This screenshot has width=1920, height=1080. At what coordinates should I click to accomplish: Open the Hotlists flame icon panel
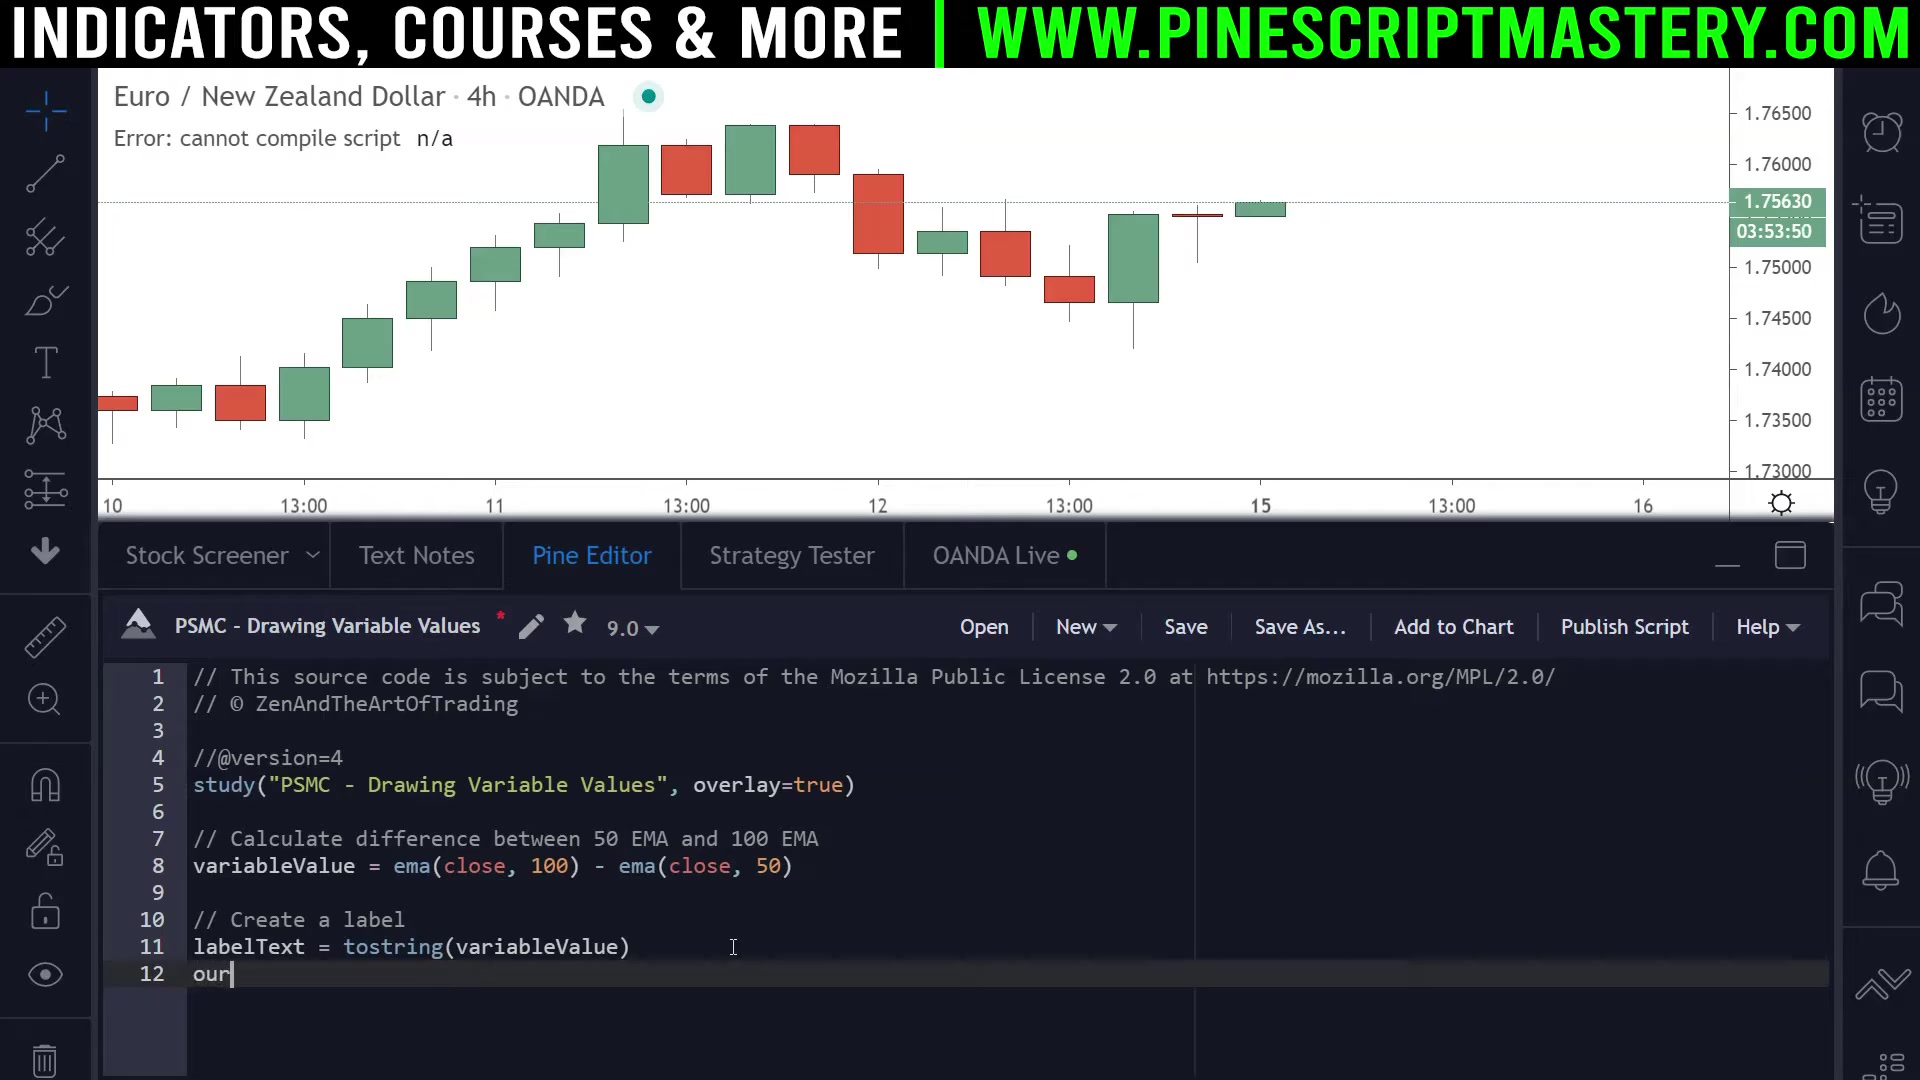(1882, 313)
